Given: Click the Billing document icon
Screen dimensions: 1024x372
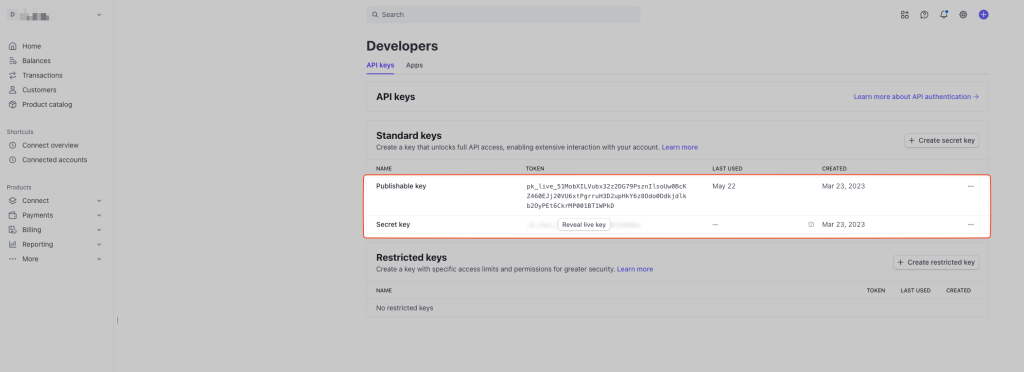Looking at the screenshot, I should point(12,230).
